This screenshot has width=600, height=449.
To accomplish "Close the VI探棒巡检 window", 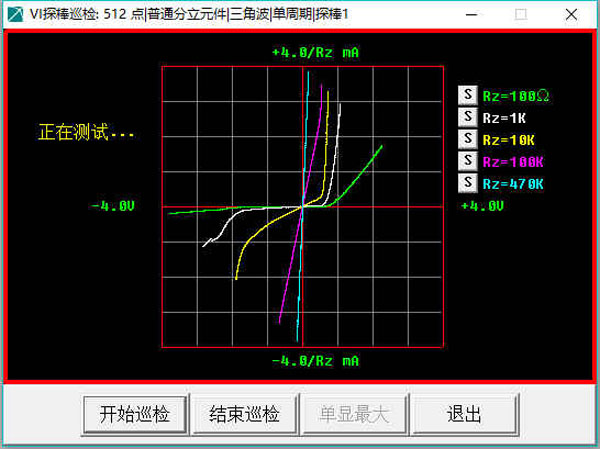I will point(571,15).
